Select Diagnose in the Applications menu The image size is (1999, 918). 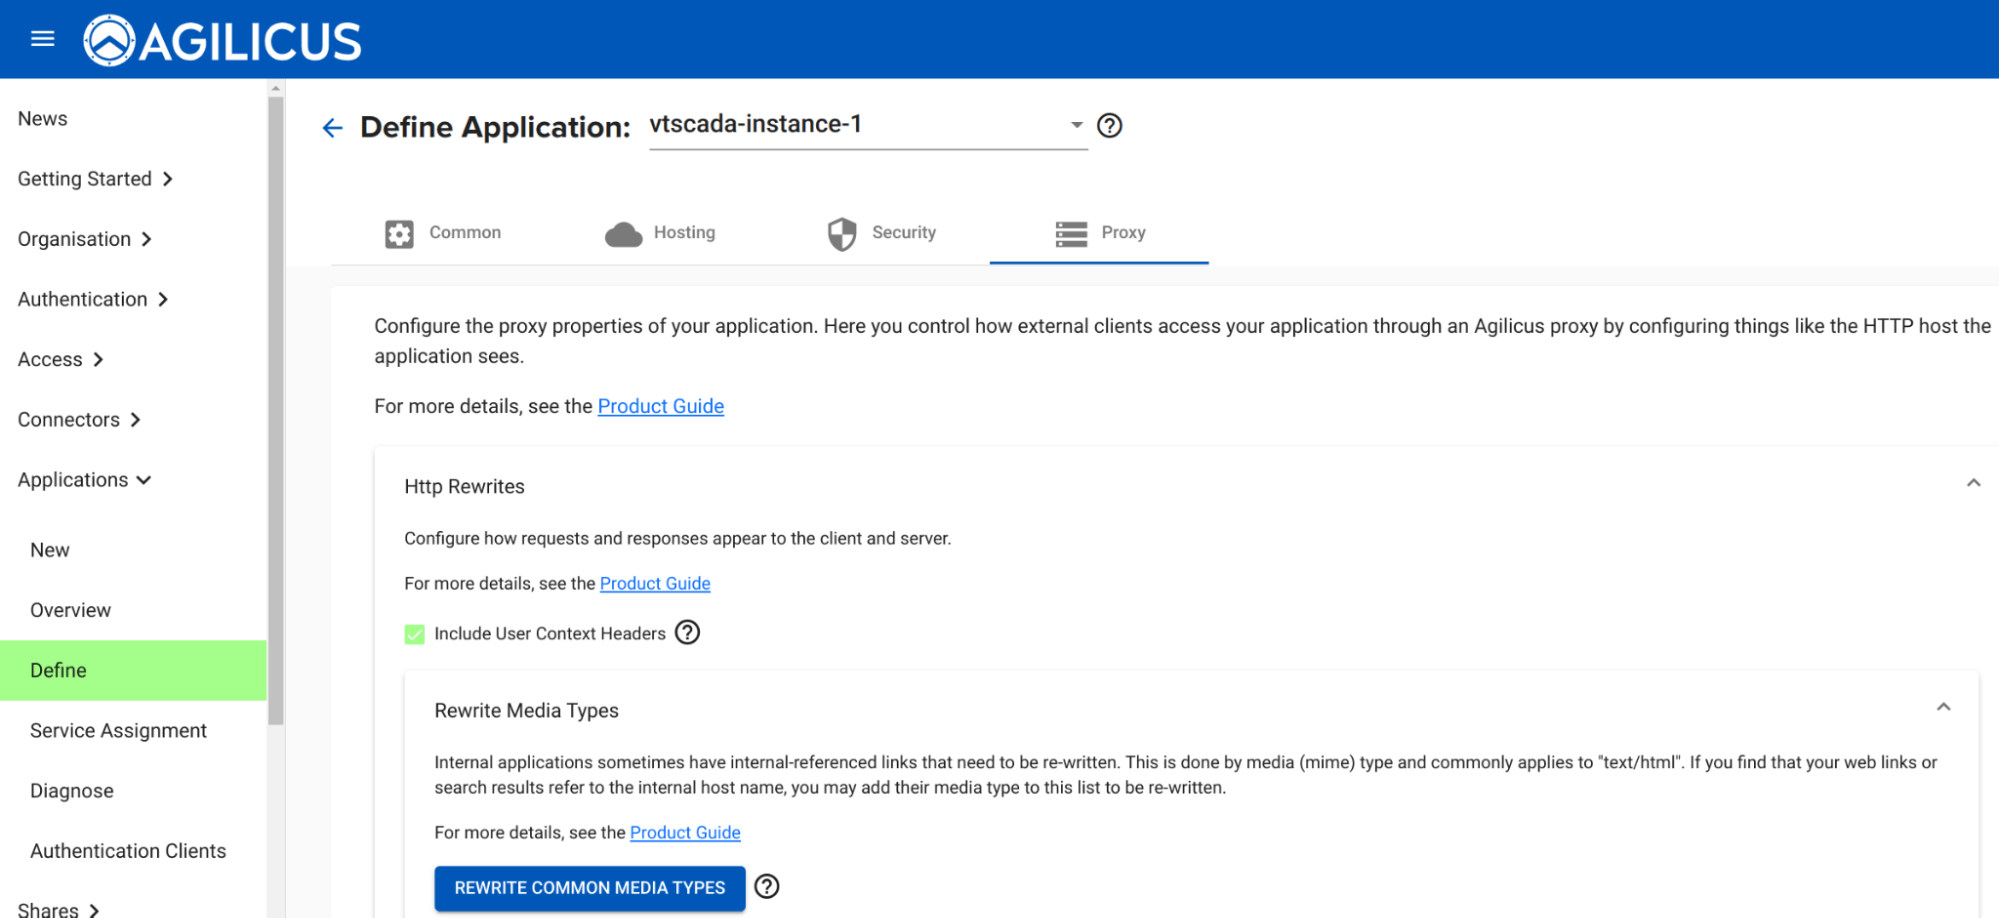[72, 791]
